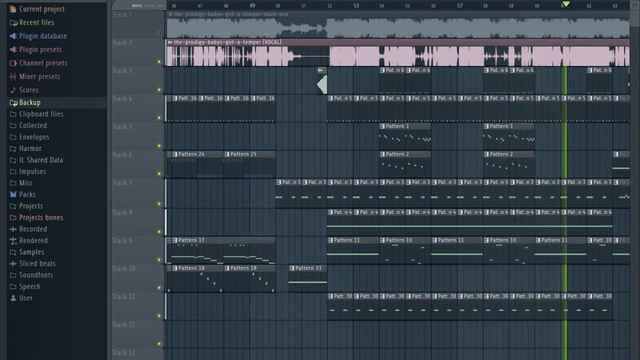Mute Track 1 using its dot
Image resolution: width=640 pixels, height=360 pixels.
(x=159, y=34)
